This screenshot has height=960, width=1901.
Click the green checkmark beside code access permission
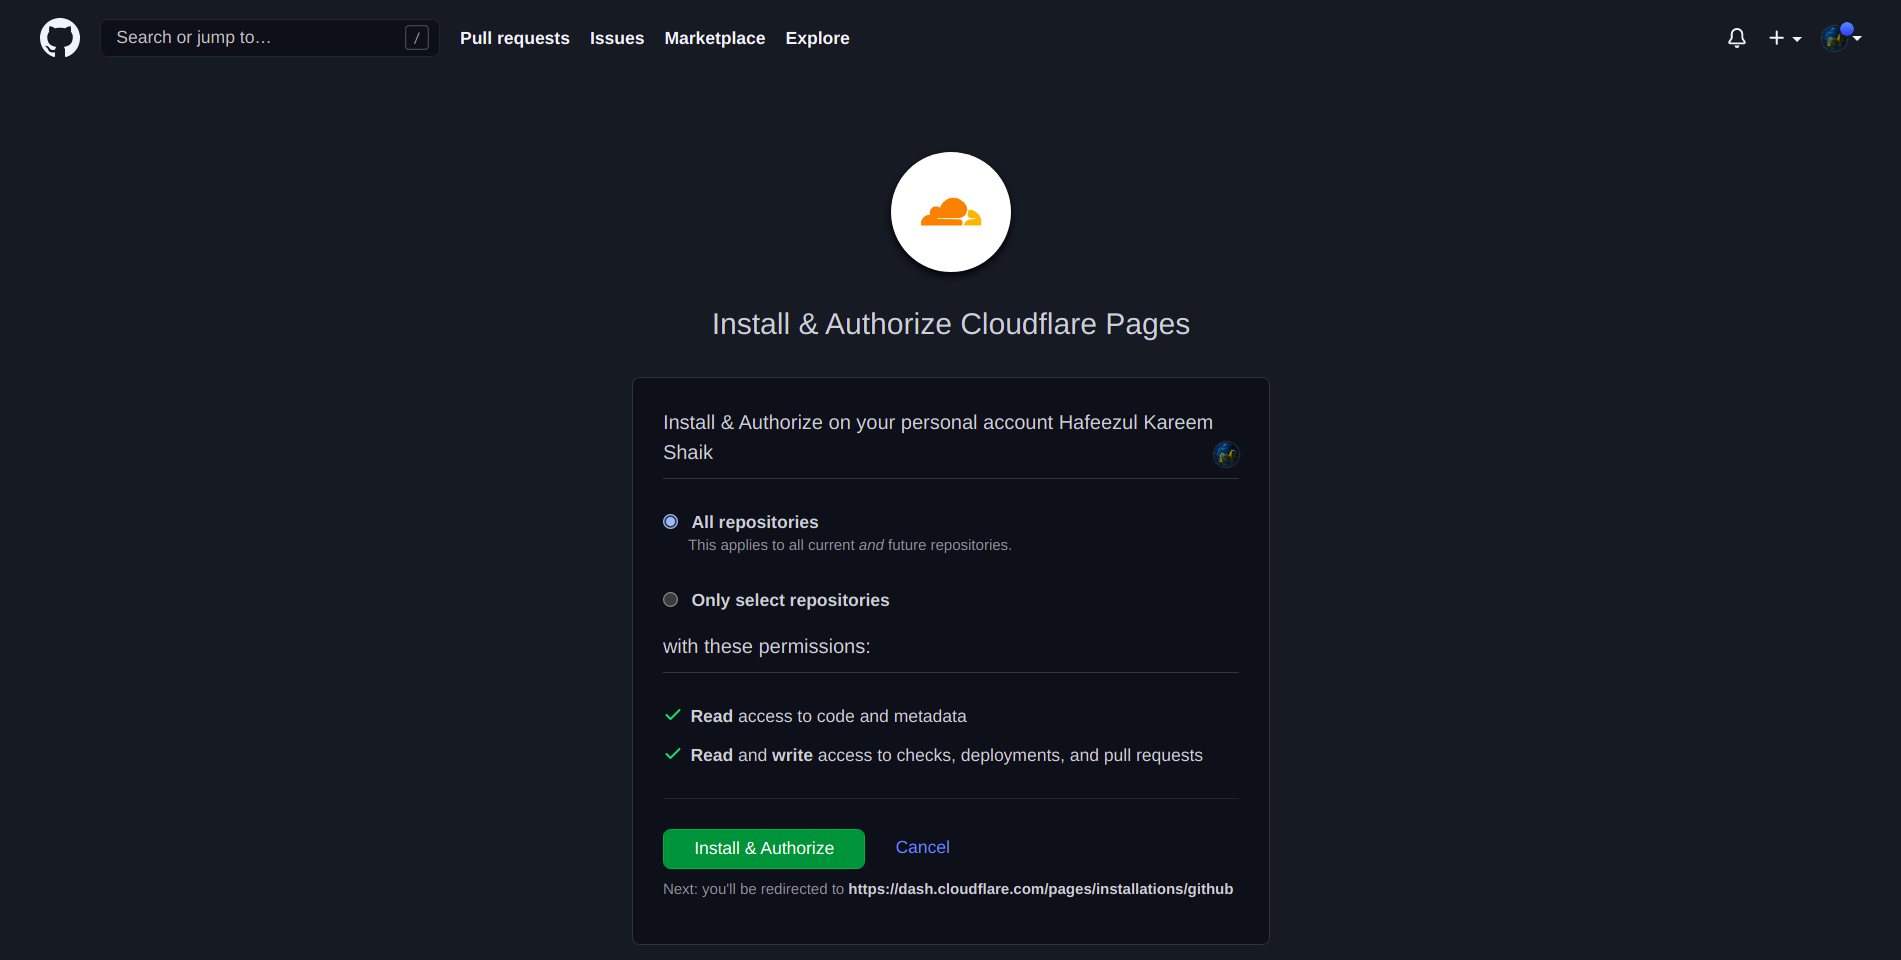coord(671,715)
